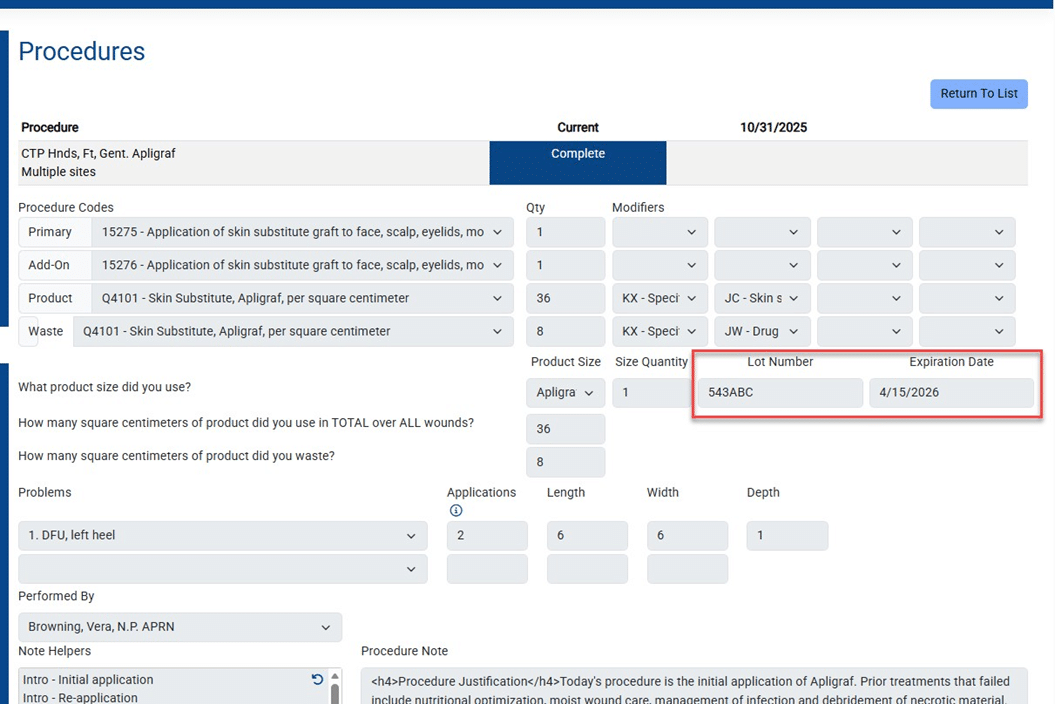Screen dimensions: 1055x704
Task: Open the JC - Skin modifier dropdown
Action: coord(761,298)
